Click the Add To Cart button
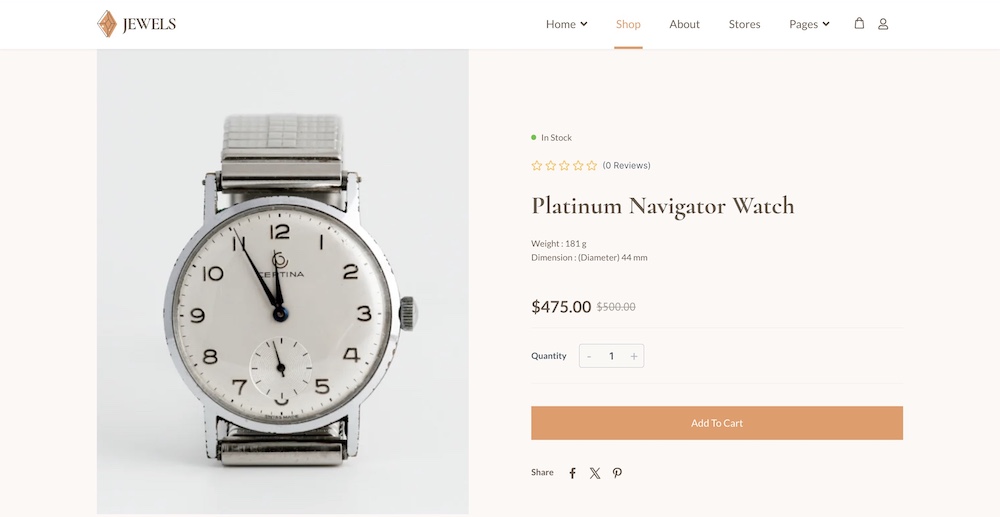 (x=717, y=423)
